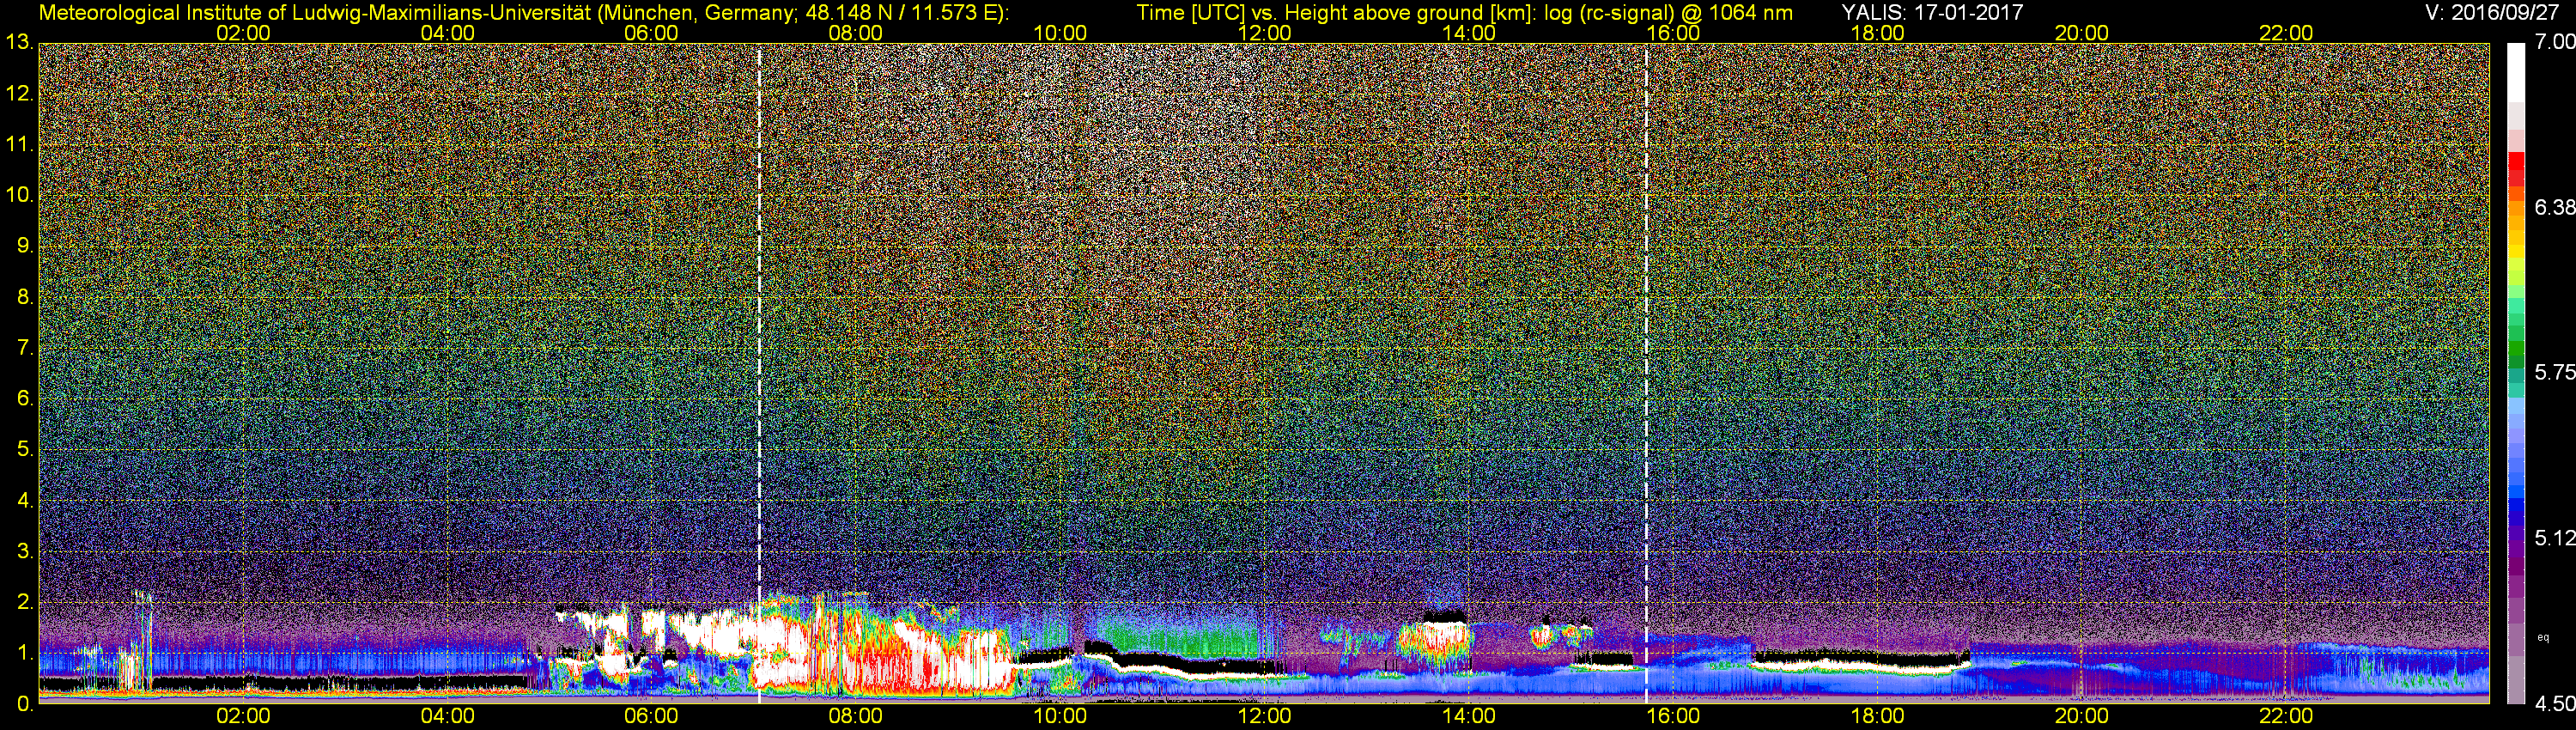Click the 13 km label on the height axis

tap(19, 43)
